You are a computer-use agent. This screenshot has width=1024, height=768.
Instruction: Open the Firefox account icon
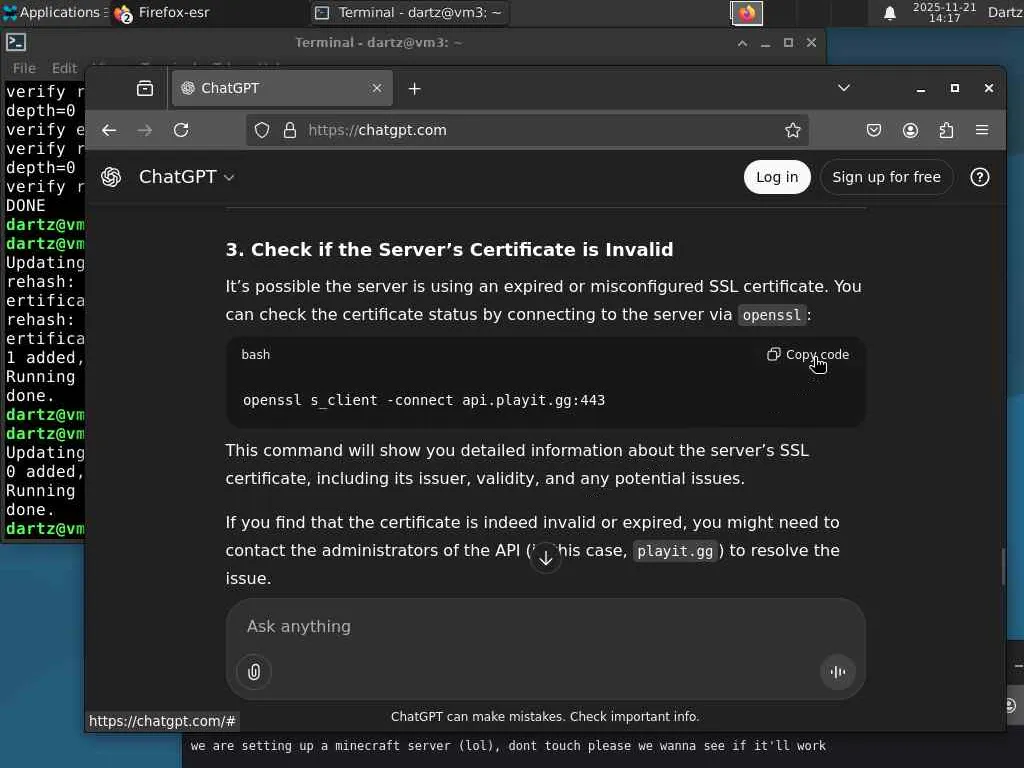coord(910,130)
